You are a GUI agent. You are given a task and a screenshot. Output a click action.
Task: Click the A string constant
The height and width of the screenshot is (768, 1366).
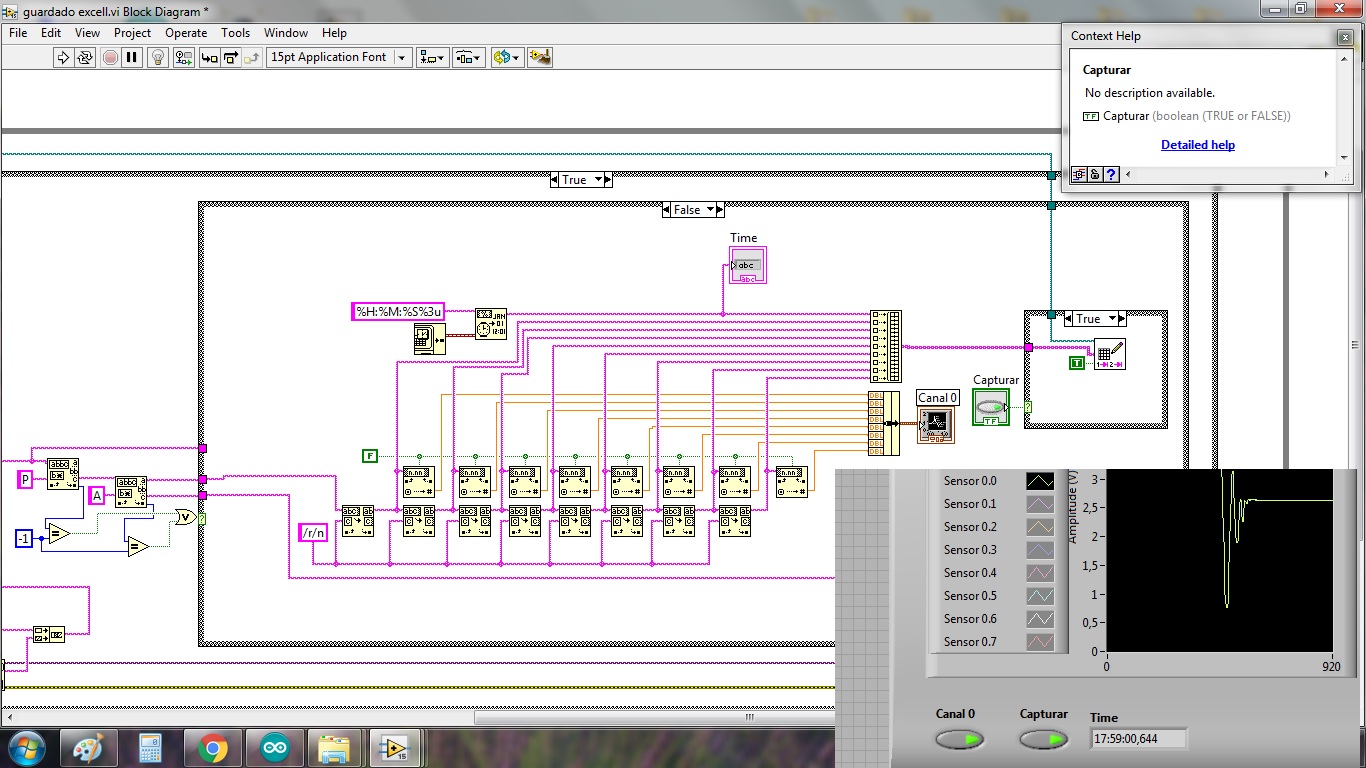(x=97, y=495)
